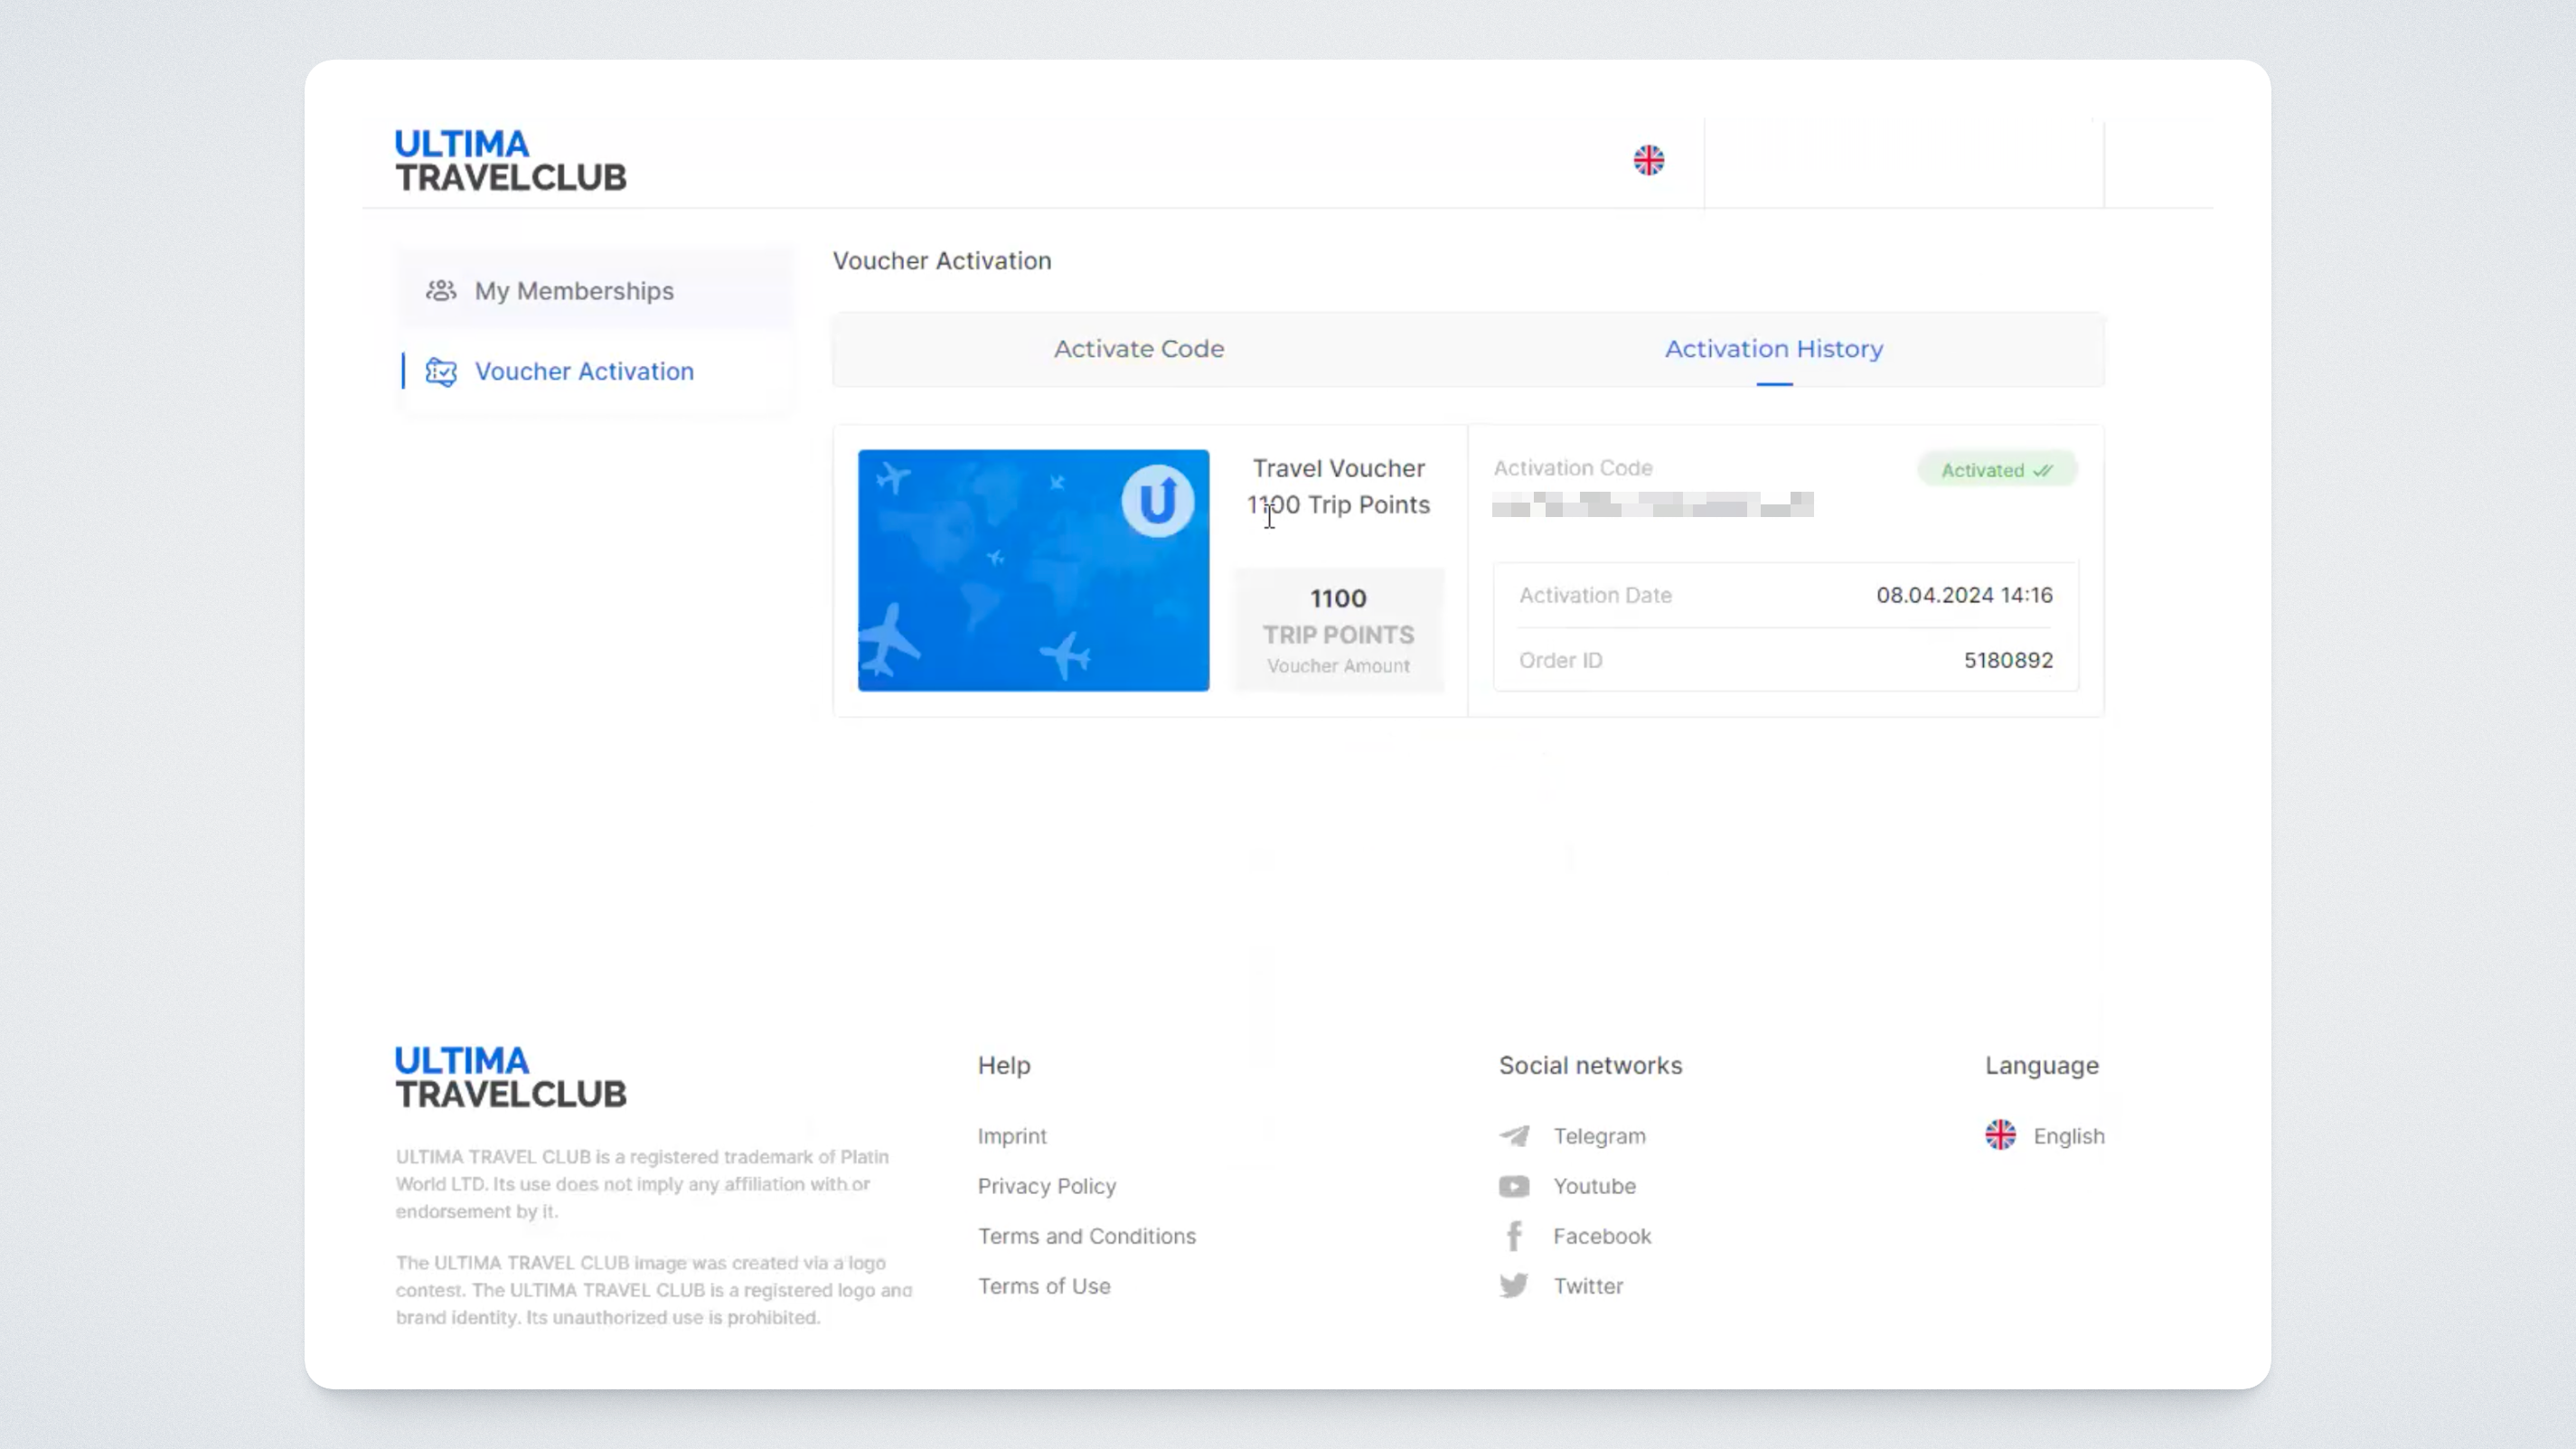Select the Activation History tab
Image resolution: width=2576 pixels, height=1449 pixels.
(1773, 349)
